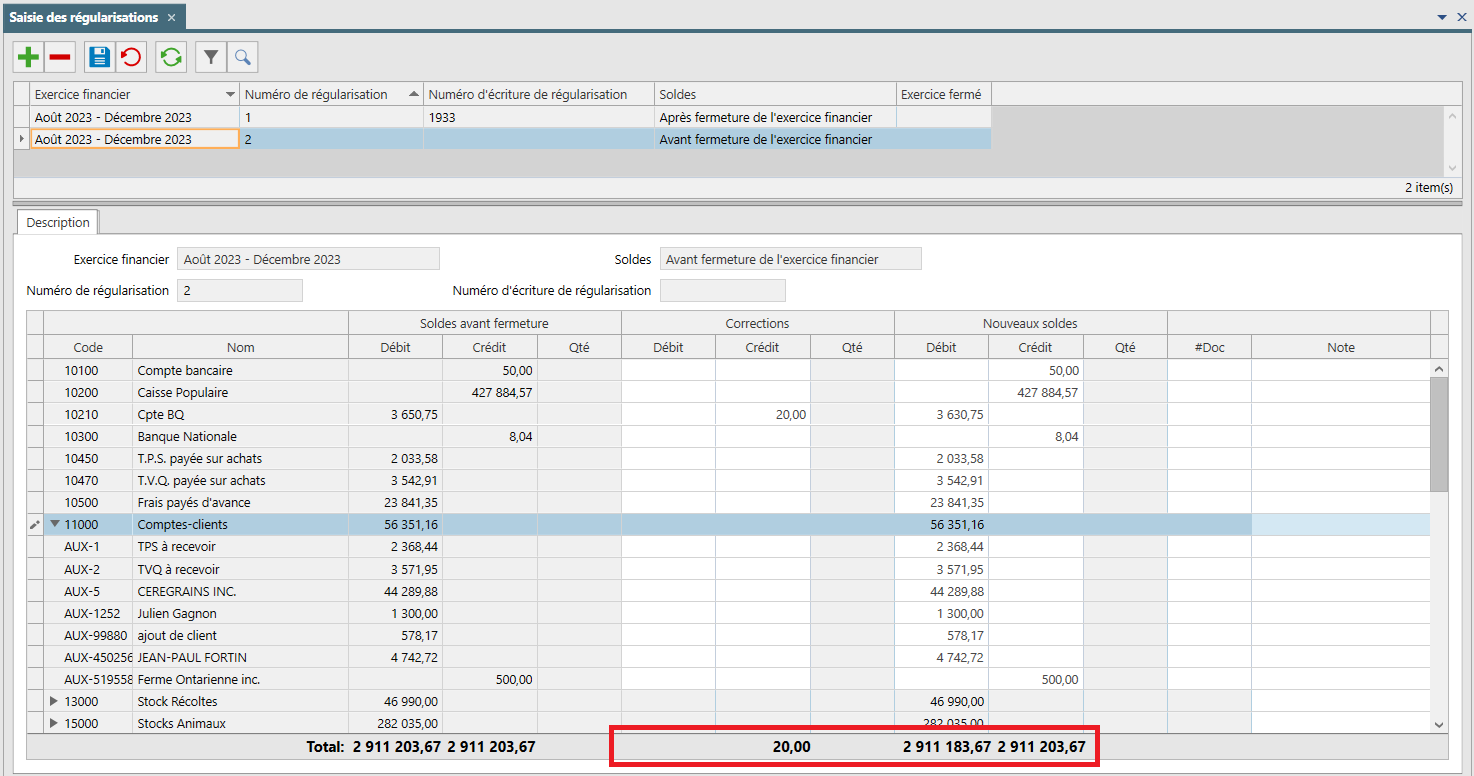Open the tab list arrow at top right
1474x776 pixels.
point(1442,18)
